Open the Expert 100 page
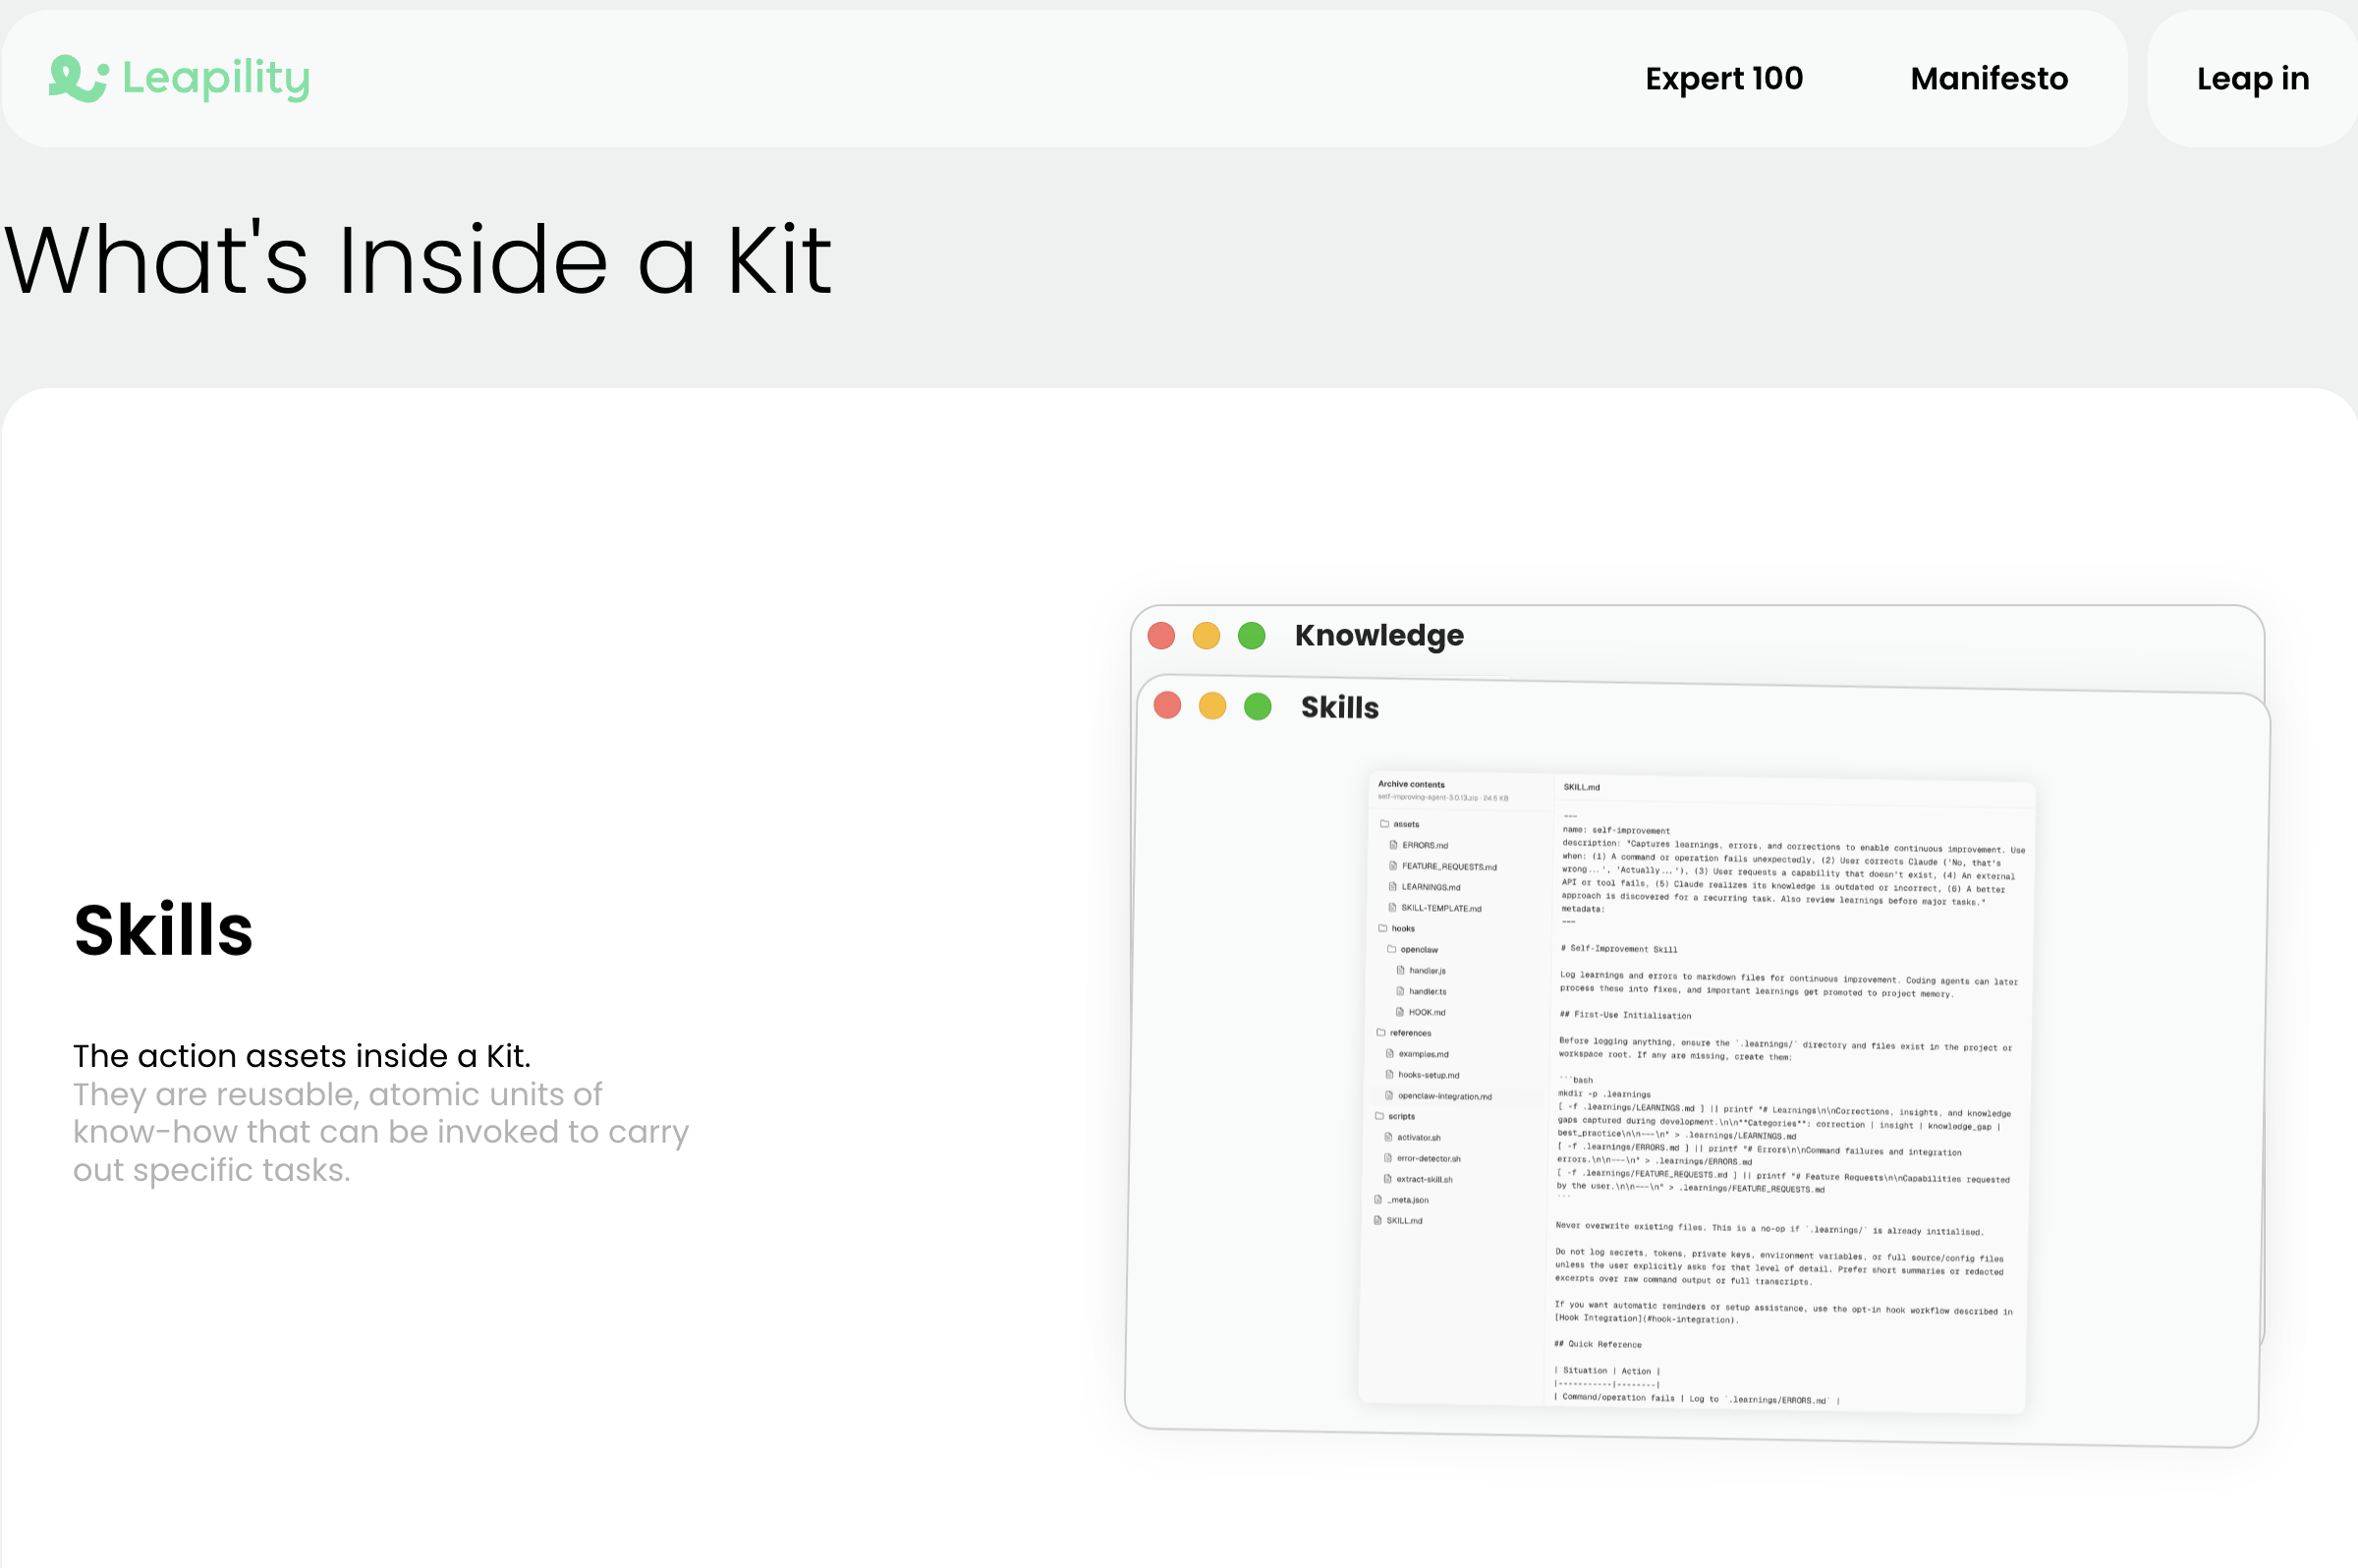This screenshot has width=2358, height=1568. pyautogui.click(x=1724, y=78)
